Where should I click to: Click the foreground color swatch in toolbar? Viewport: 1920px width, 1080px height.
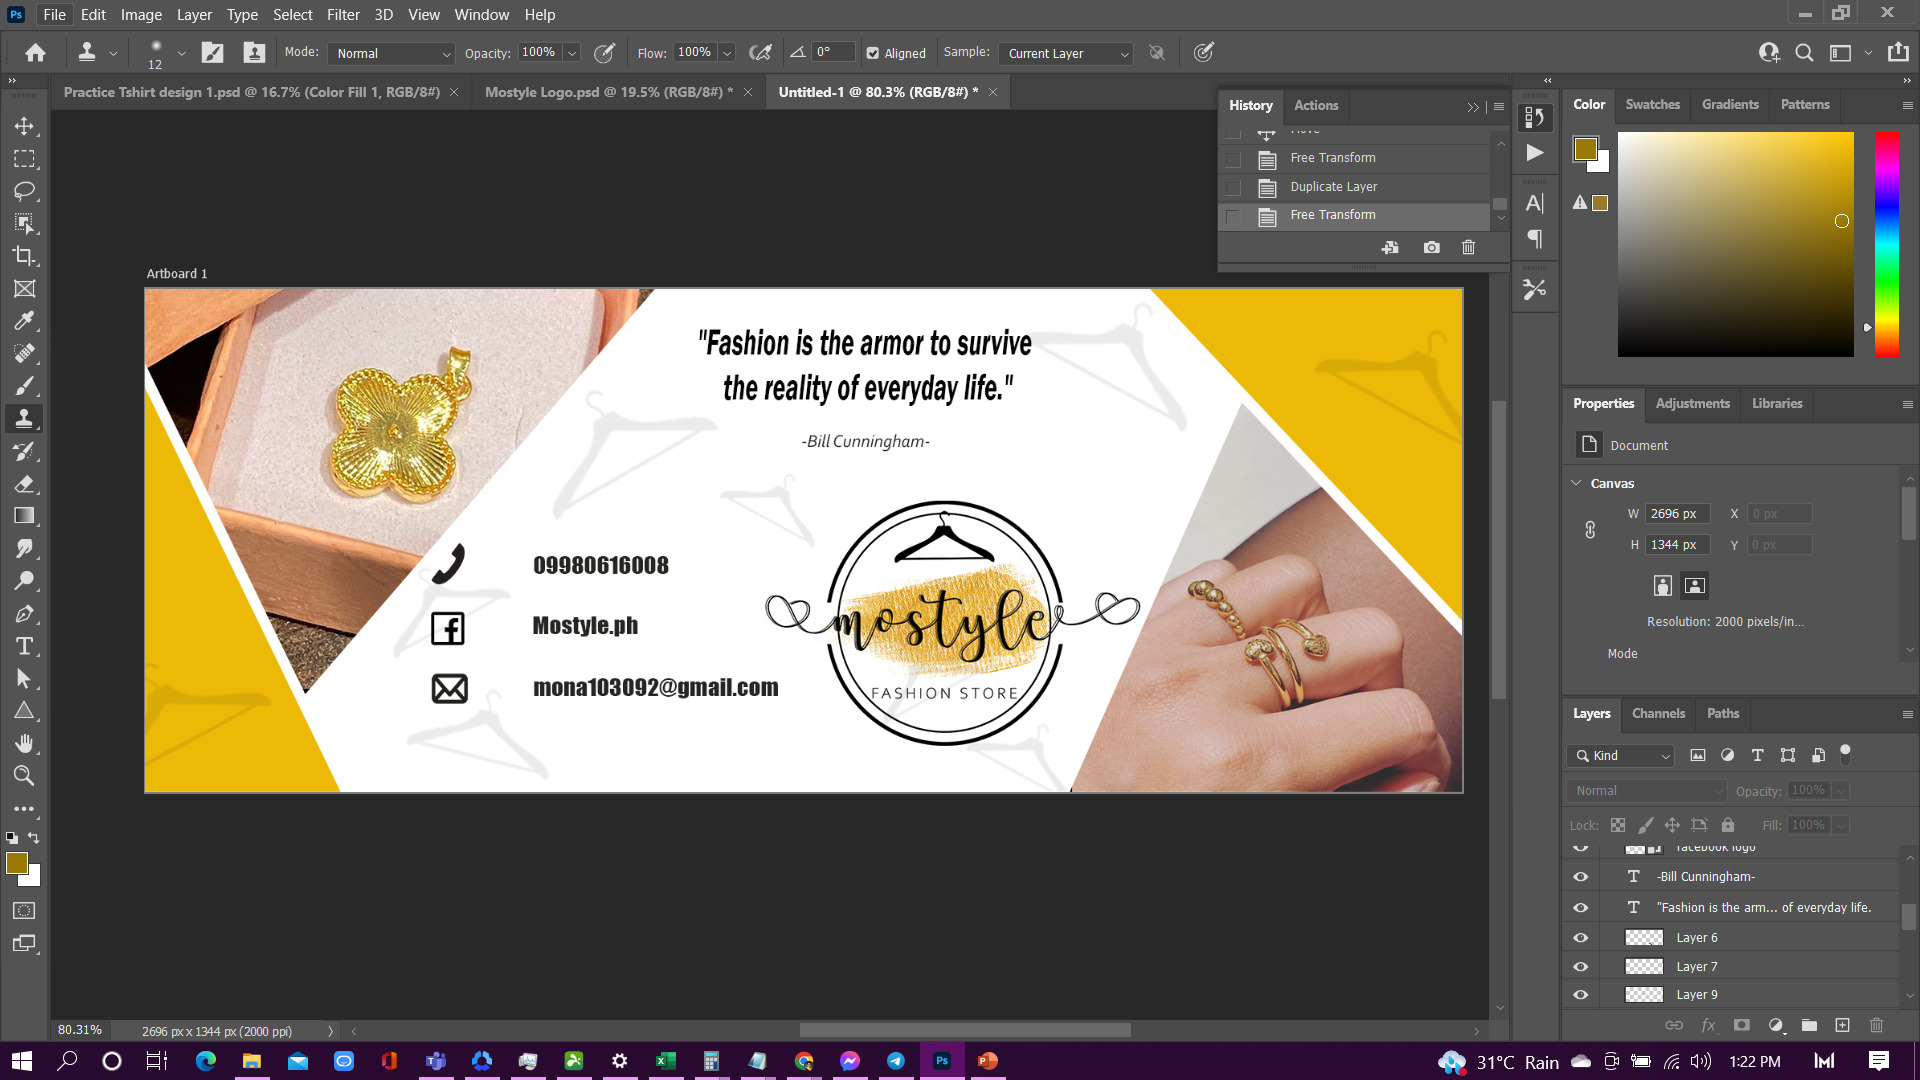[x=17, y=864]
